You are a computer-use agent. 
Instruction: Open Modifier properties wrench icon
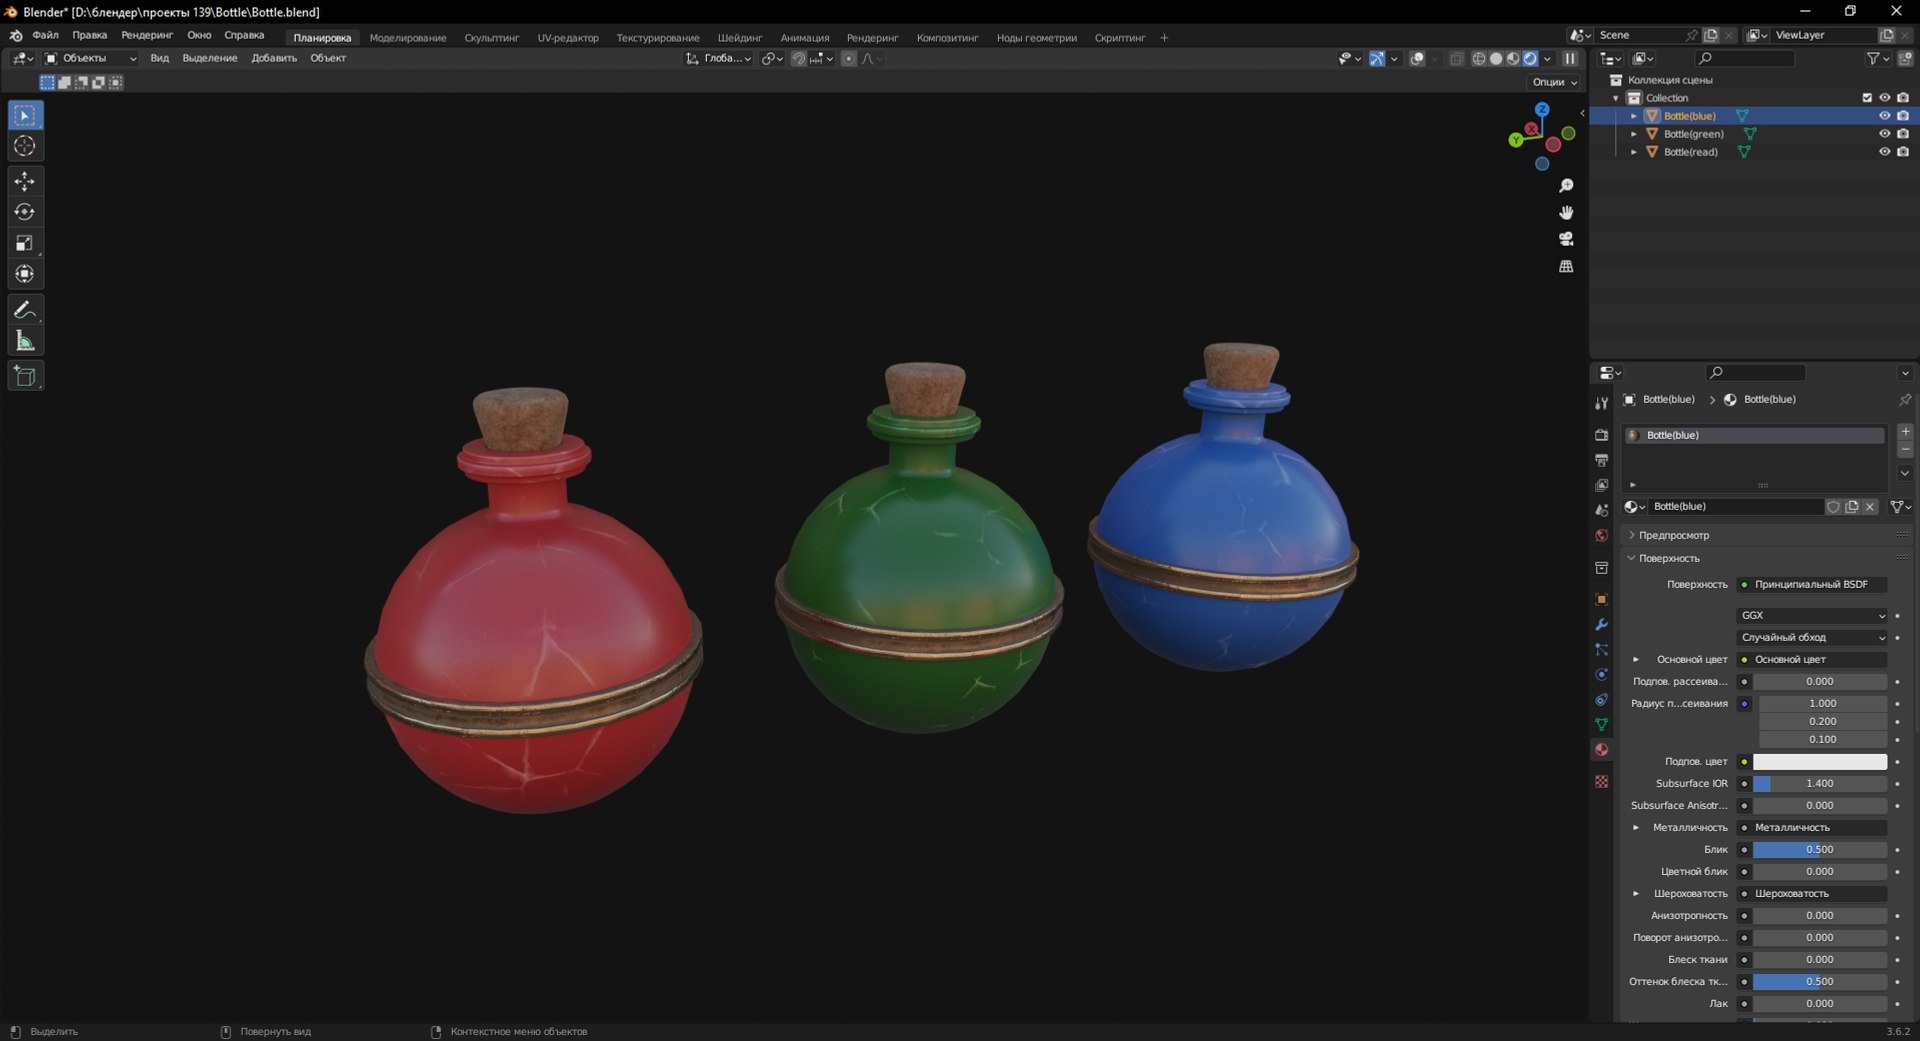tap(1601, 624)
